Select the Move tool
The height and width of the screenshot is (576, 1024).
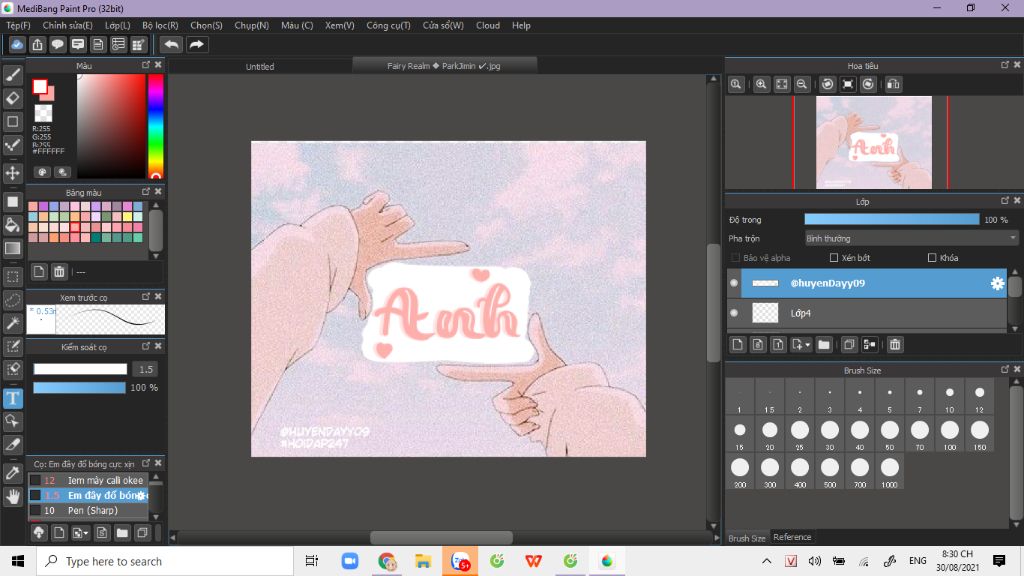[x=12, y=173]
